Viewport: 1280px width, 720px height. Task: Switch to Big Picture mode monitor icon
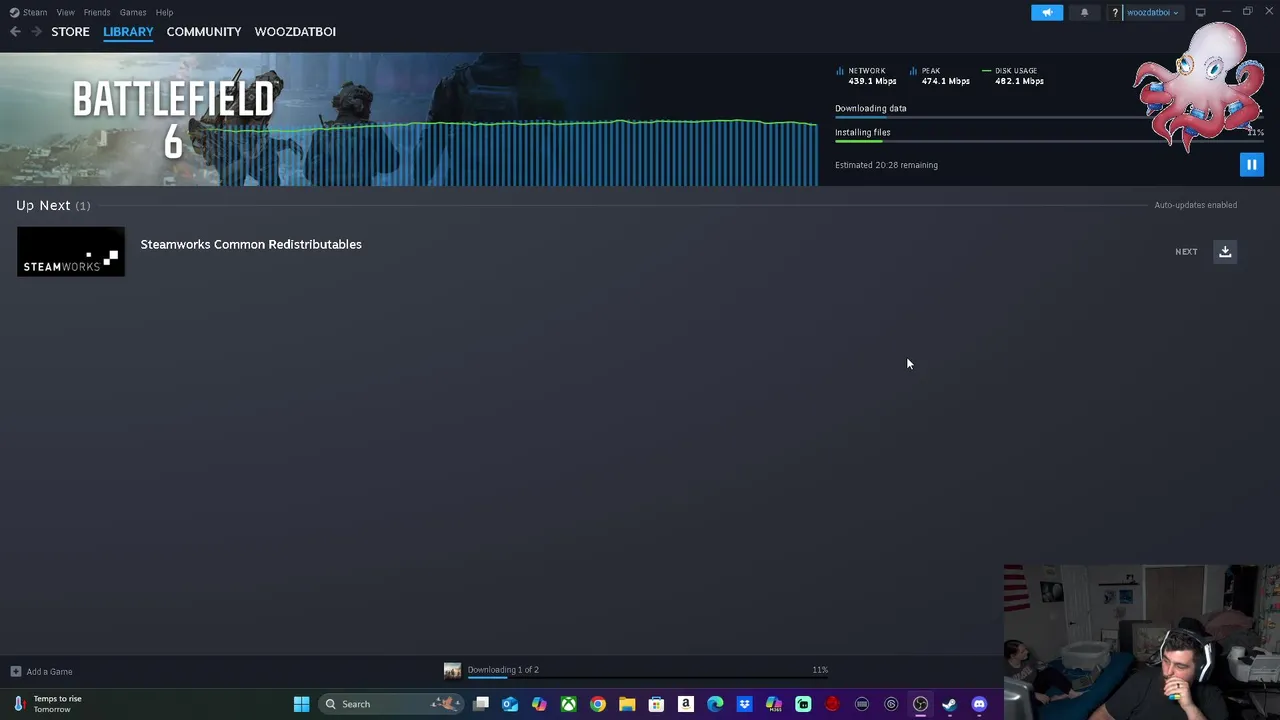coord(1200,13)
